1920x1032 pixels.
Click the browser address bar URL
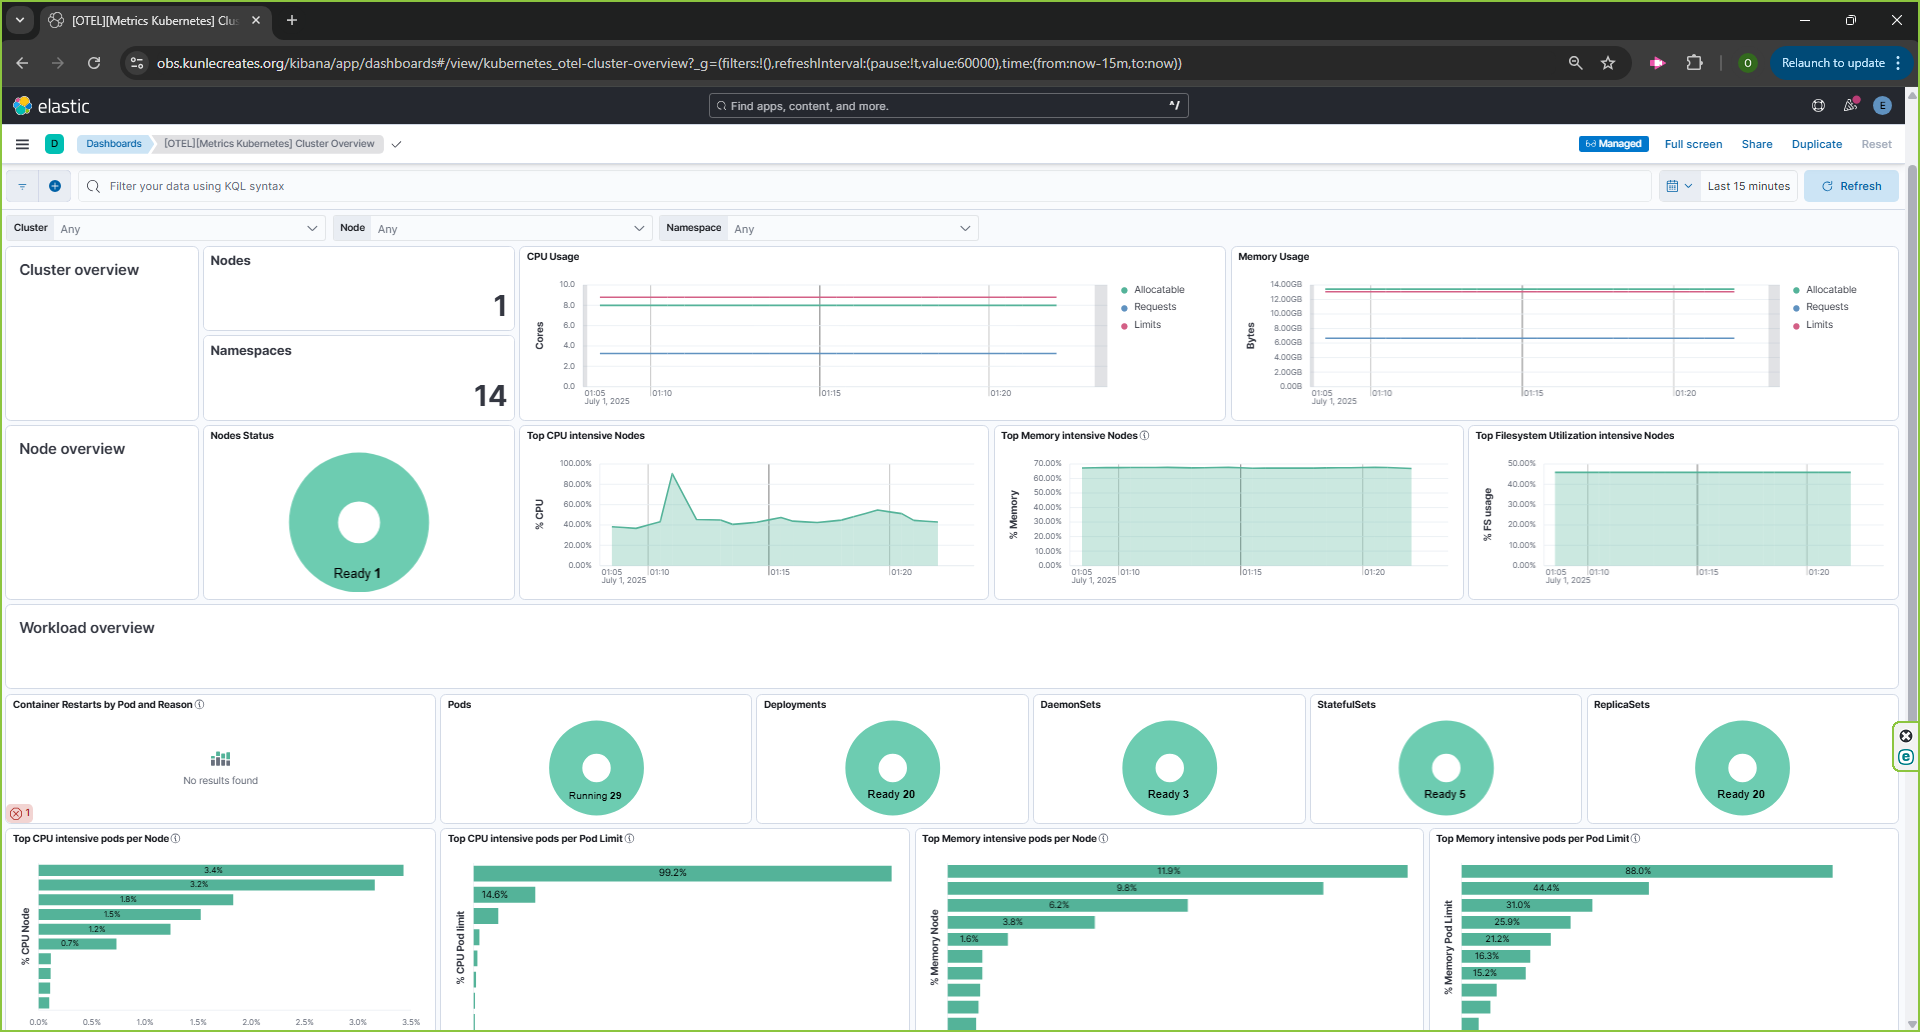point(669,63)
